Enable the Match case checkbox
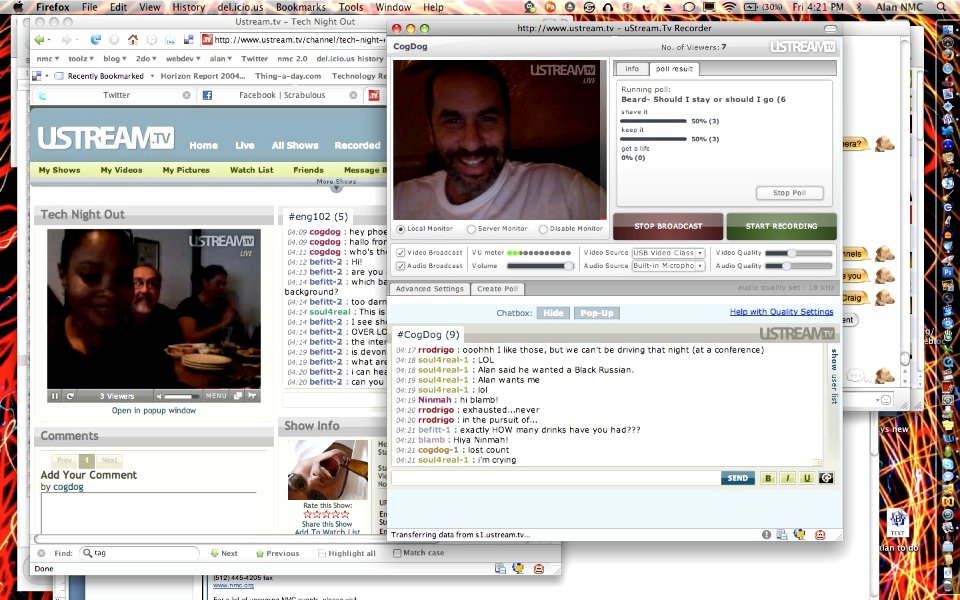The height and width of the screenshot is (600, 960). [x=397, y=553]
